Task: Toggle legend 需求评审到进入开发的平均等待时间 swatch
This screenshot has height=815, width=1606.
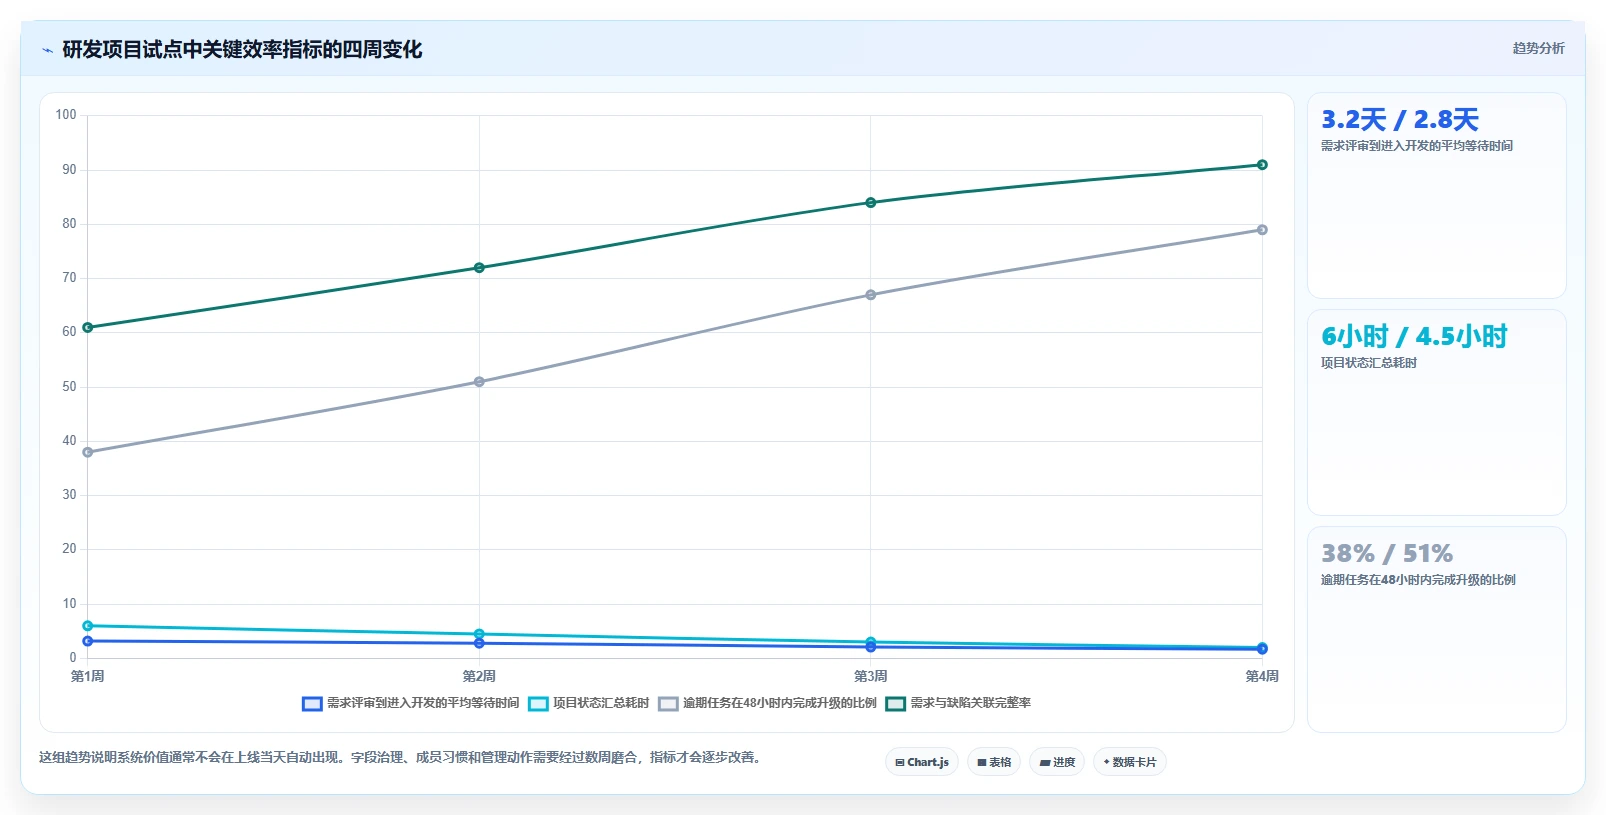Action: point(312,704)
